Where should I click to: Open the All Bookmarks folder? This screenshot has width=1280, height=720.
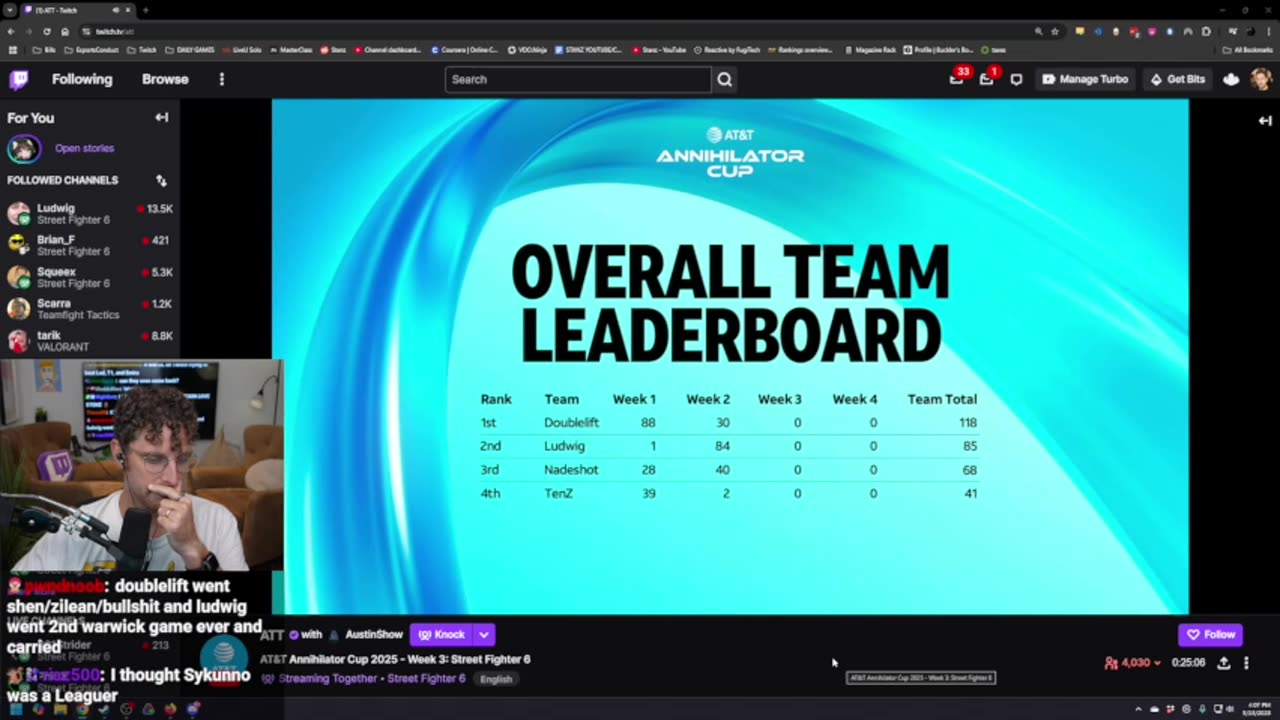pos(1248,49)
